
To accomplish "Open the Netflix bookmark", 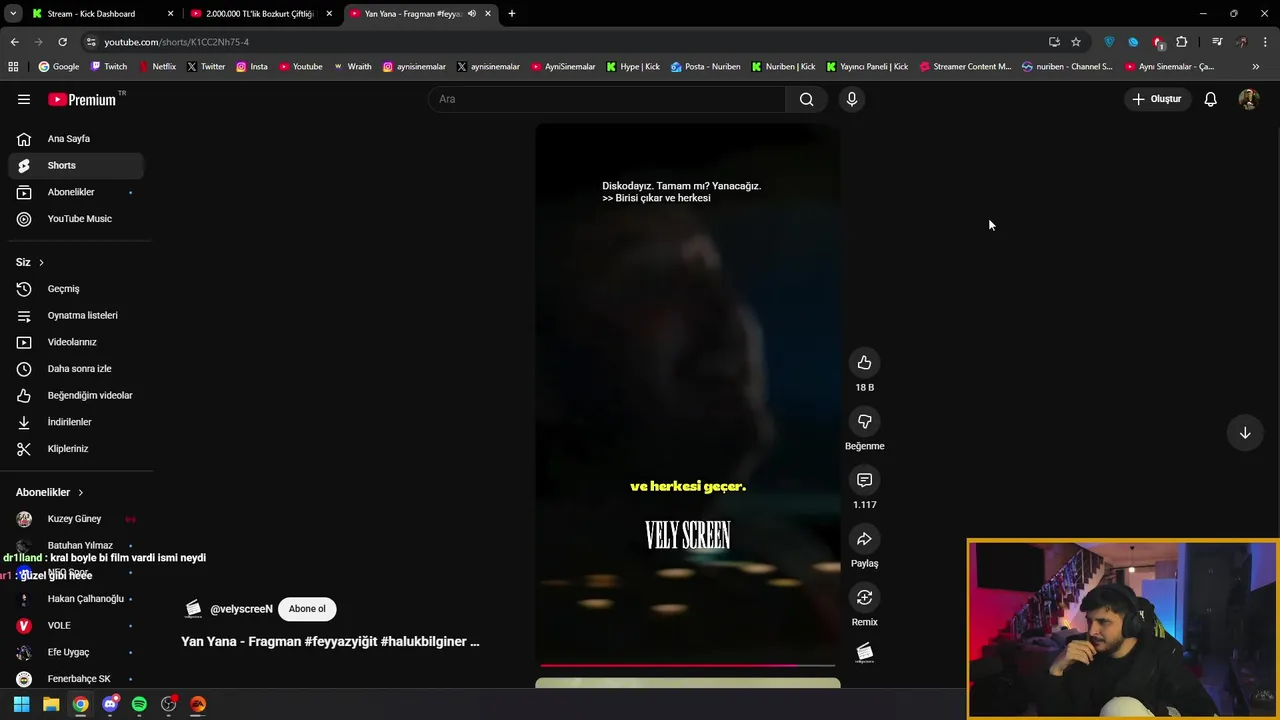I will tap(157, 66).
